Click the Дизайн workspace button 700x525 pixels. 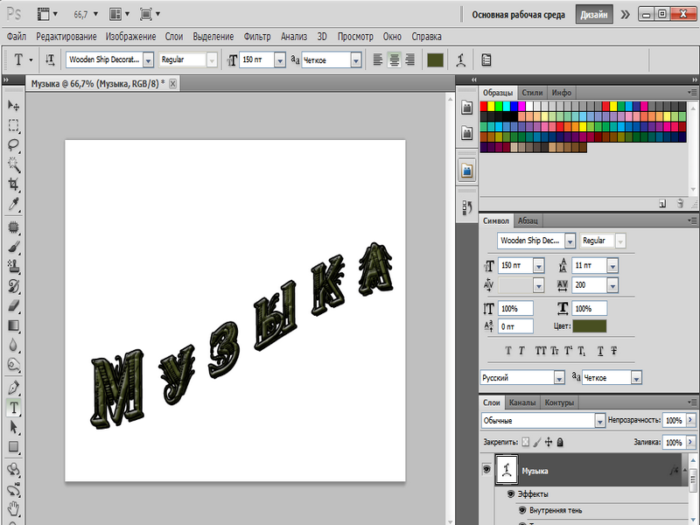594,15
